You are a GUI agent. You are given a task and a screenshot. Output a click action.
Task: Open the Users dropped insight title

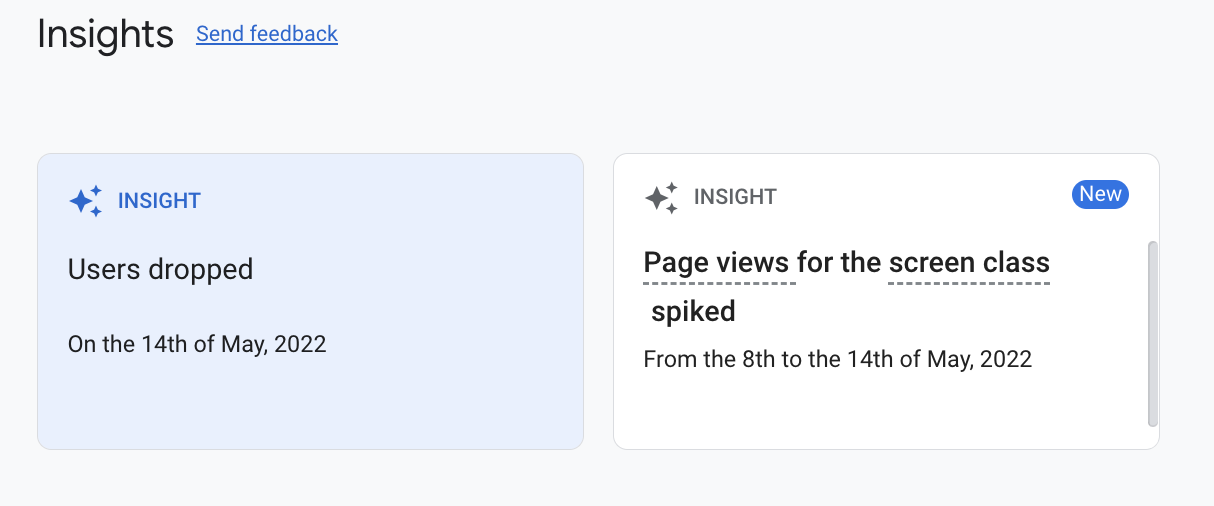(160, 269)
